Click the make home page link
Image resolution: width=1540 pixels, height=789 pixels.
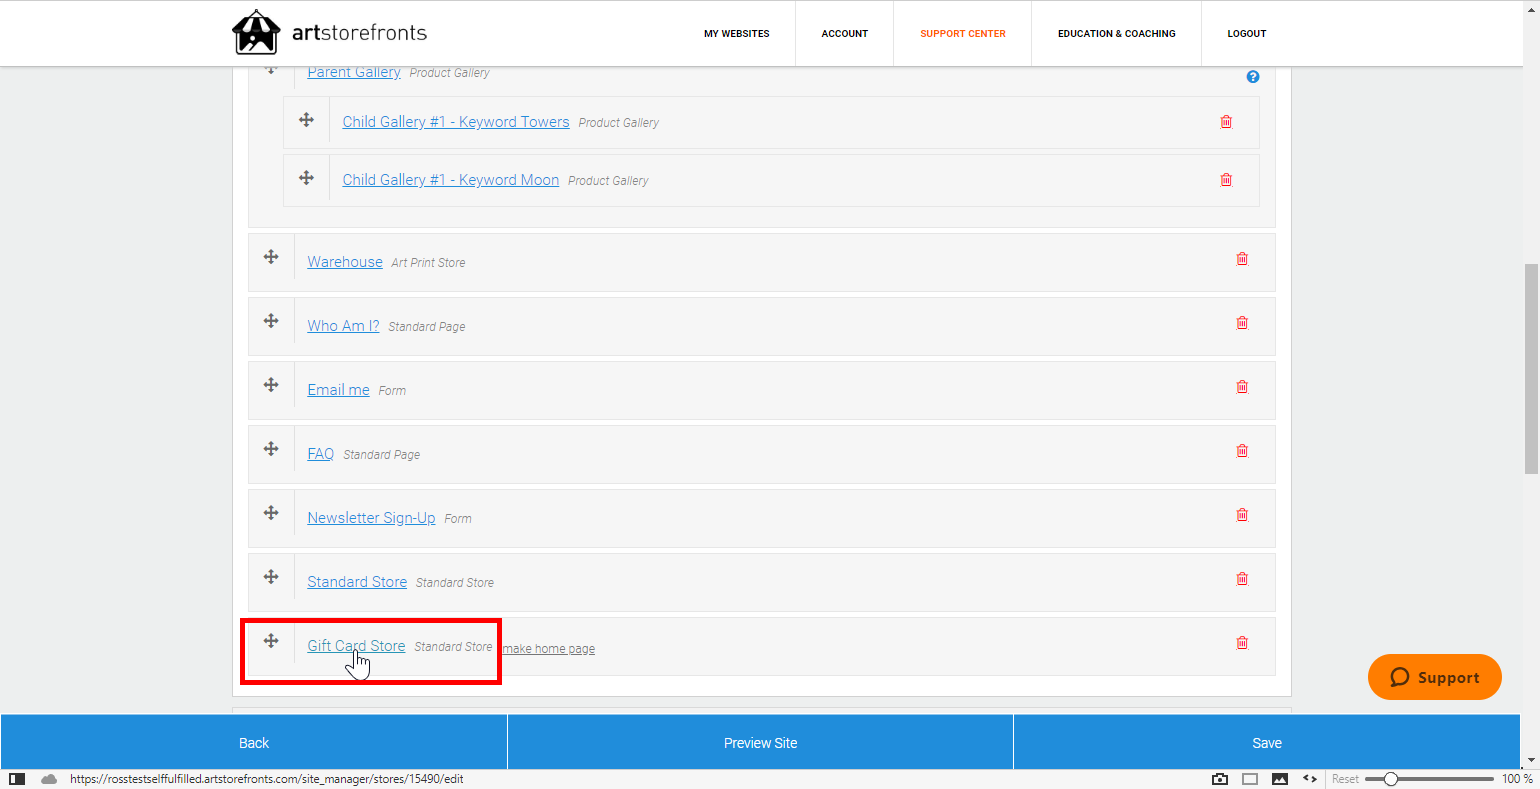pos(548,649)
